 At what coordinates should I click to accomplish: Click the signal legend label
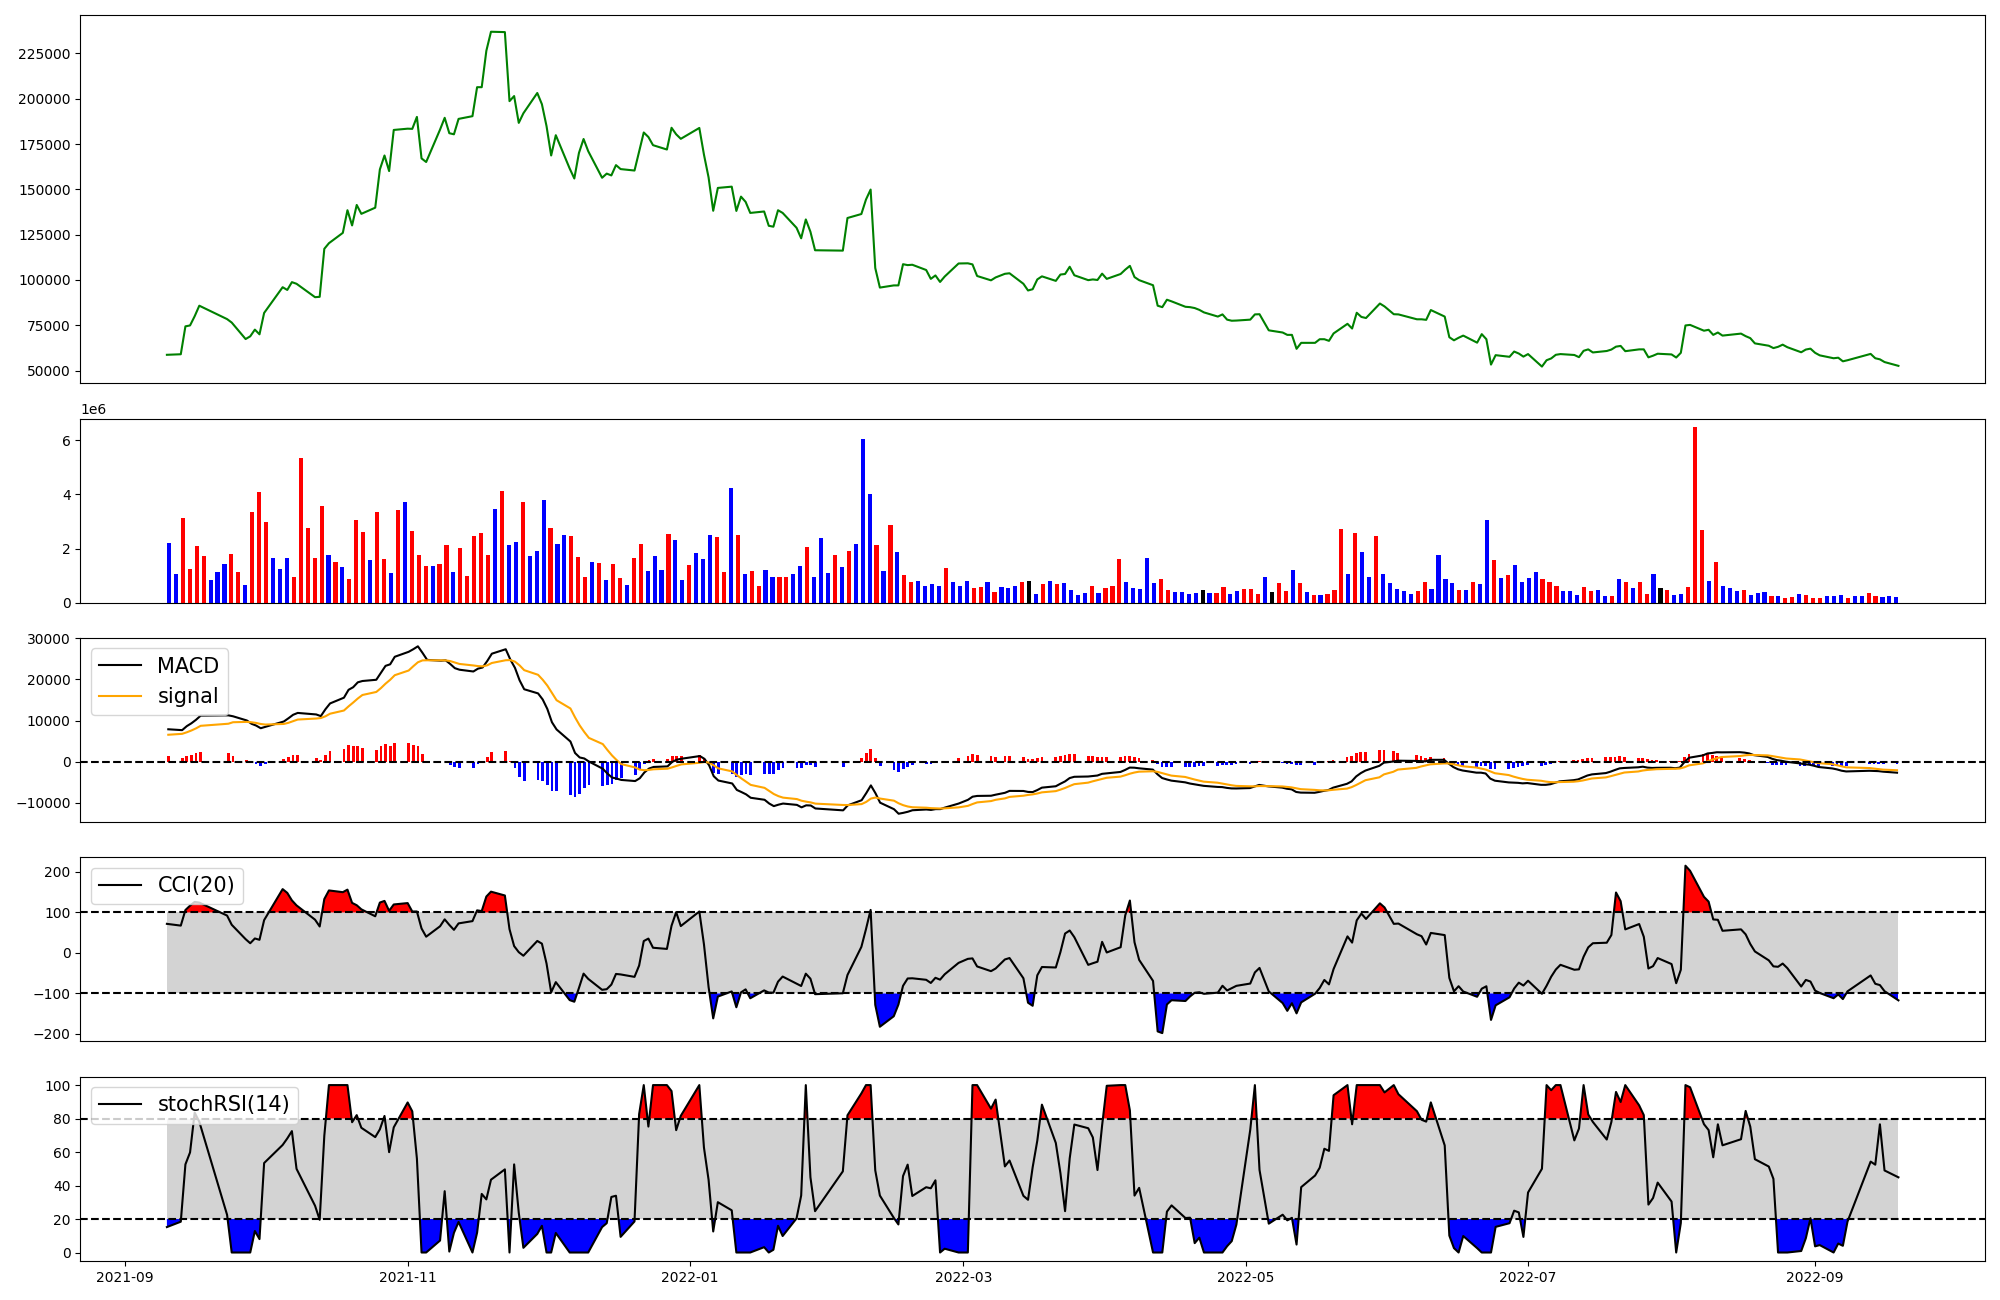pos(187,696)
